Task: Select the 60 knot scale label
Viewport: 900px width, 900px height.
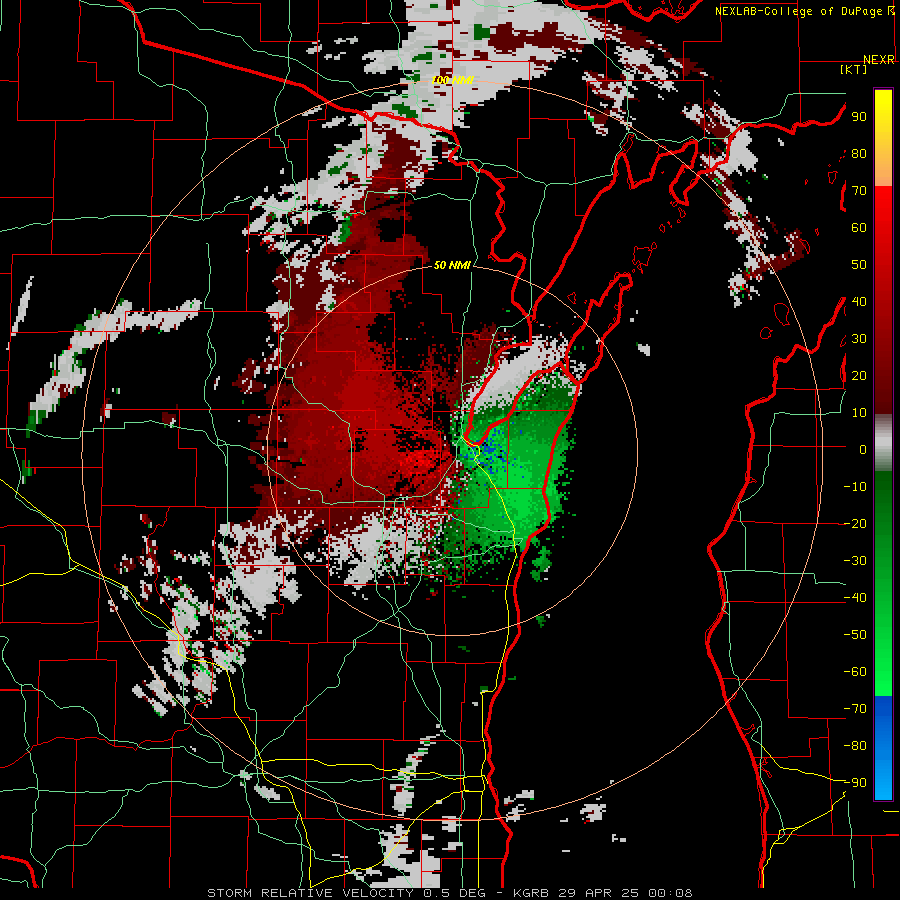Action: coord(859,228)
